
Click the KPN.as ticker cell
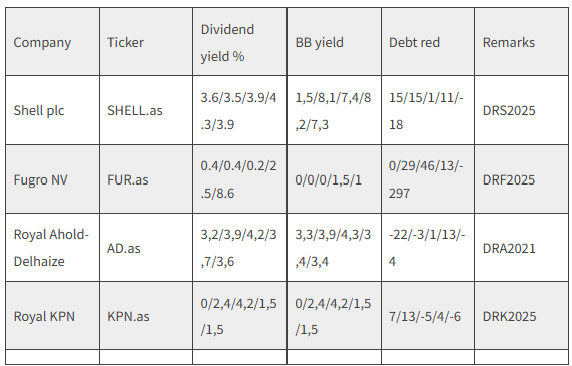[146, 316]
